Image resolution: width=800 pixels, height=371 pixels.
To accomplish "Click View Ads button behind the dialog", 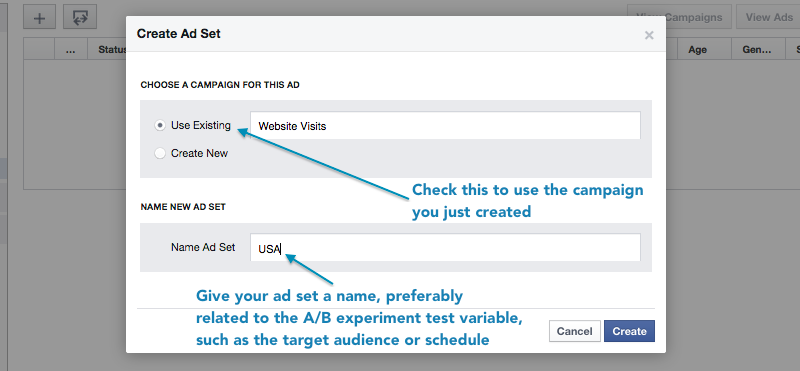I will [768, 17].
